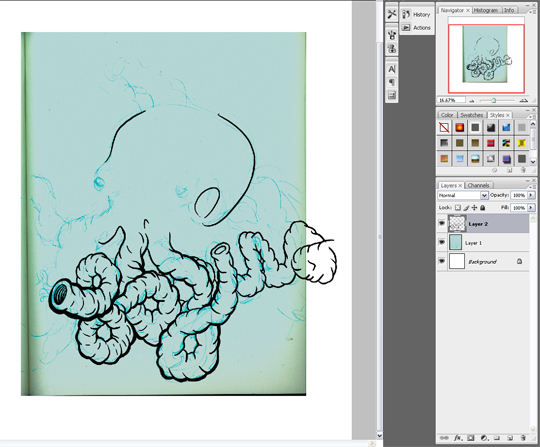
Task: Hide Layer 1 using its eye icon
Action: click(x=442, y=242)
